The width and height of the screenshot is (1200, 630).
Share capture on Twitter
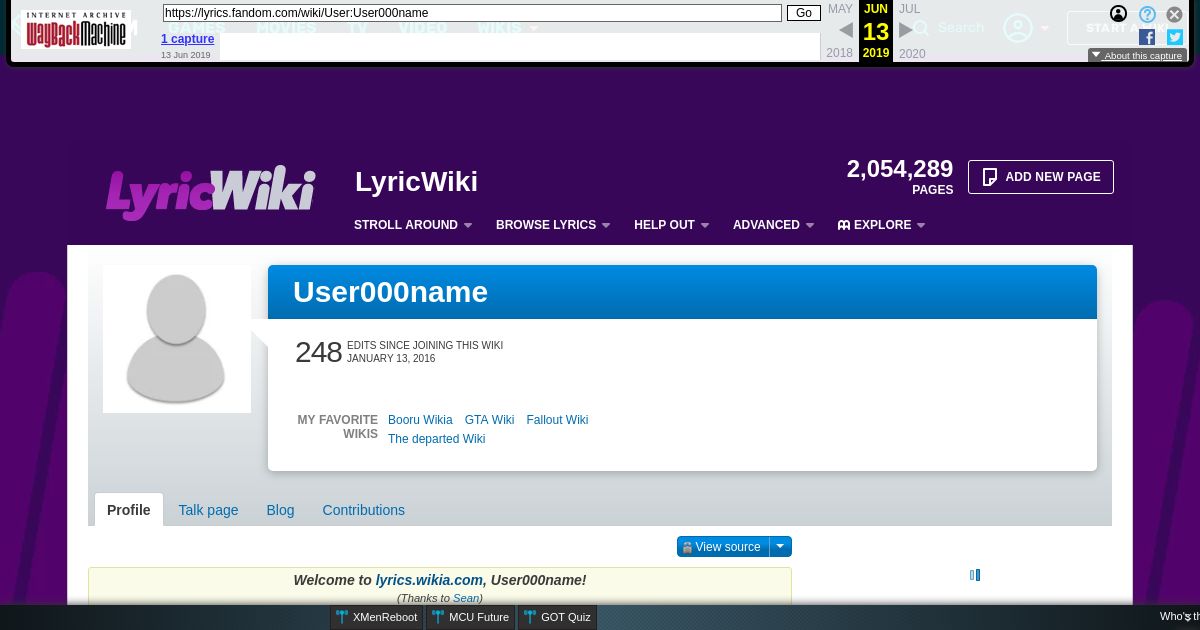(1175, 37)
